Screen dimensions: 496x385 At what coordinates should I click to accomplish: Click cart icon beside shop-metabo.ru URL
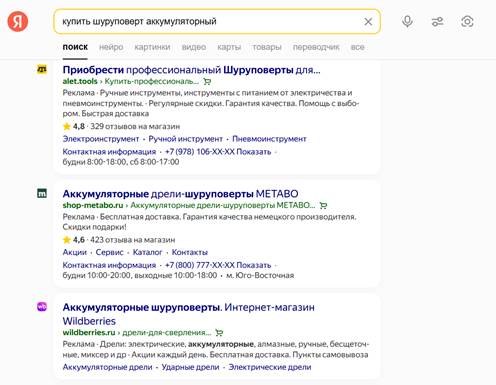tap(323, 205)
